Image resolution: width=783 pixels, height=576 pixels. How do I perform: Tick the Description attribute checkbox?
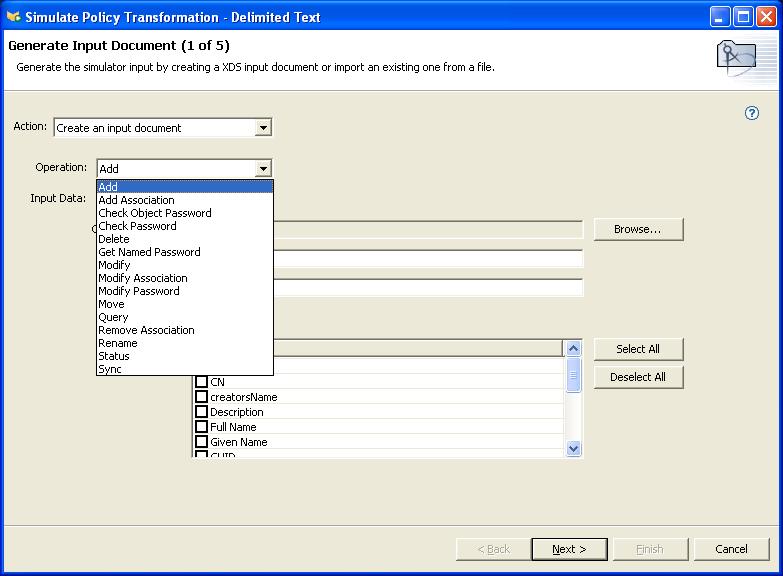(x=201, y=412)
